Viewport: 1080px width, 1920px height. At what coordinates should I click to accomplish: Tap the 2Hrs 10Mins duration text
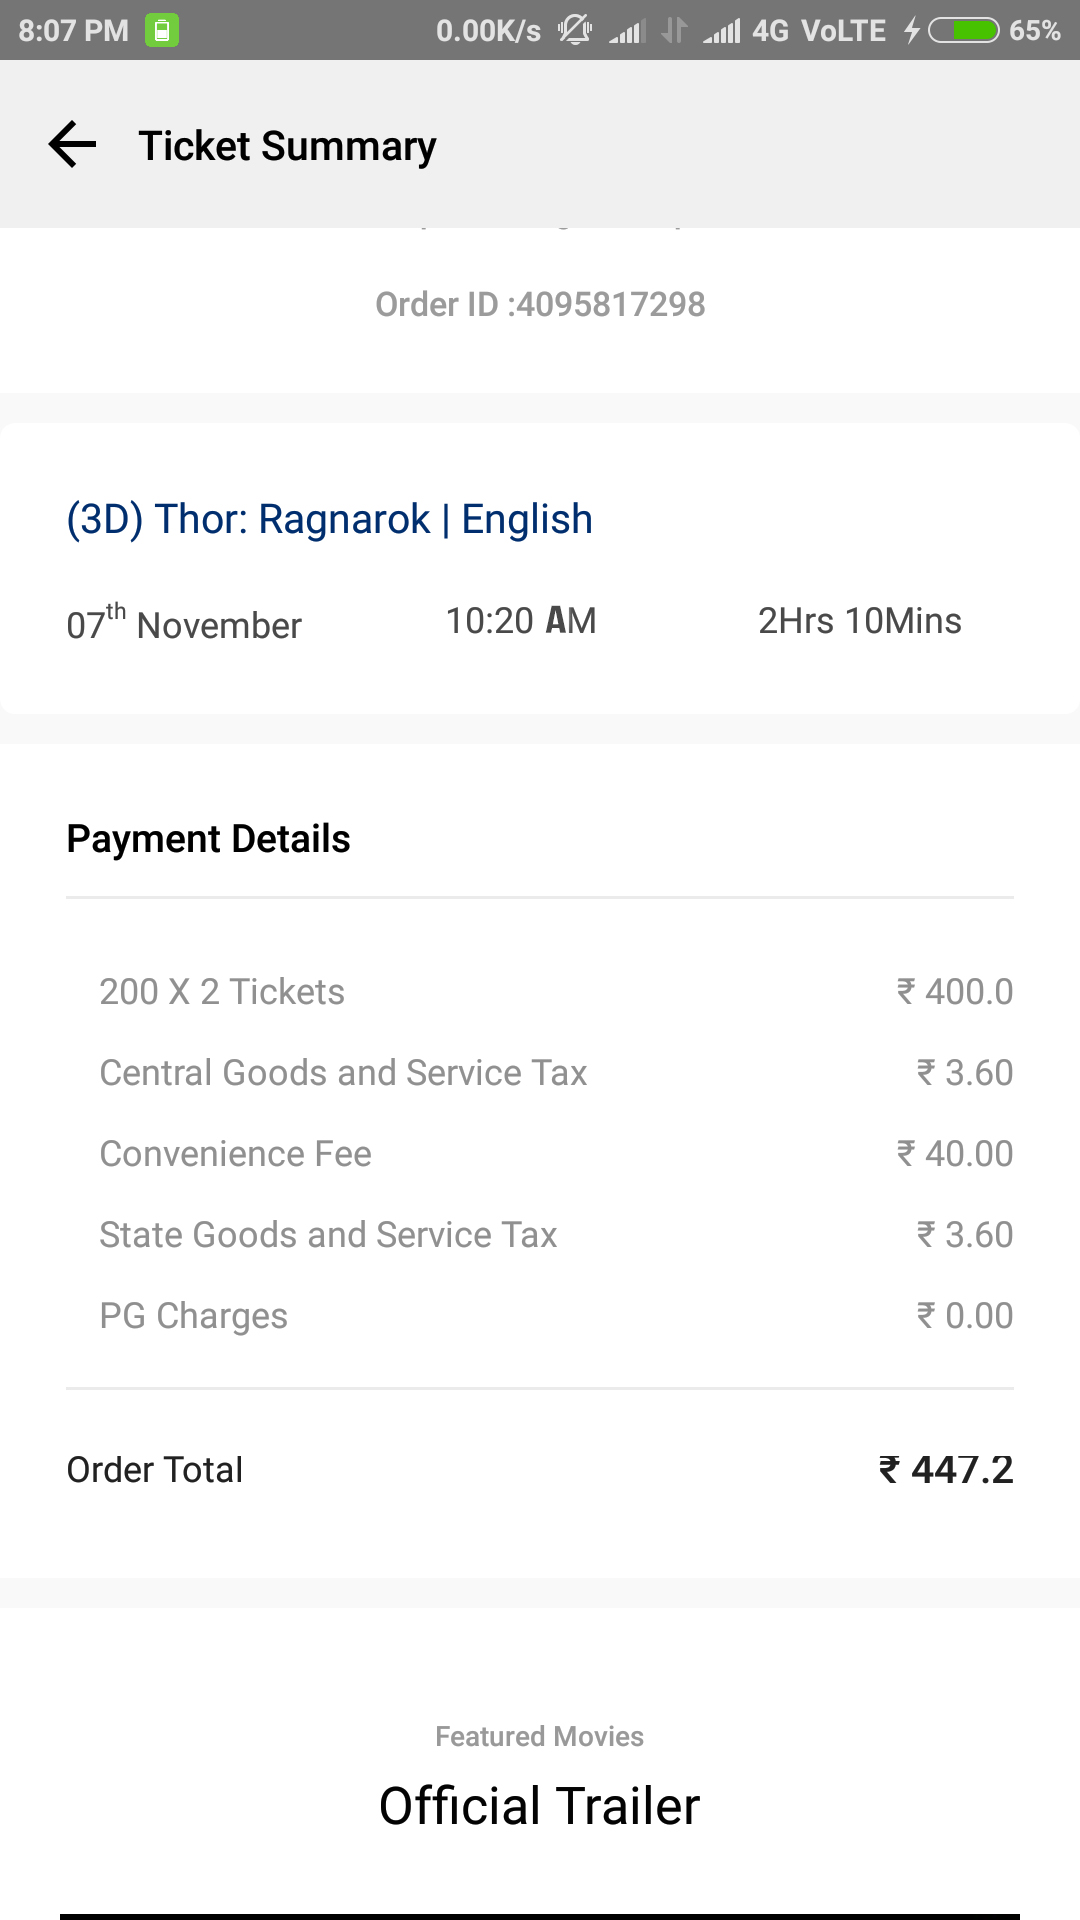pos(859,621)
